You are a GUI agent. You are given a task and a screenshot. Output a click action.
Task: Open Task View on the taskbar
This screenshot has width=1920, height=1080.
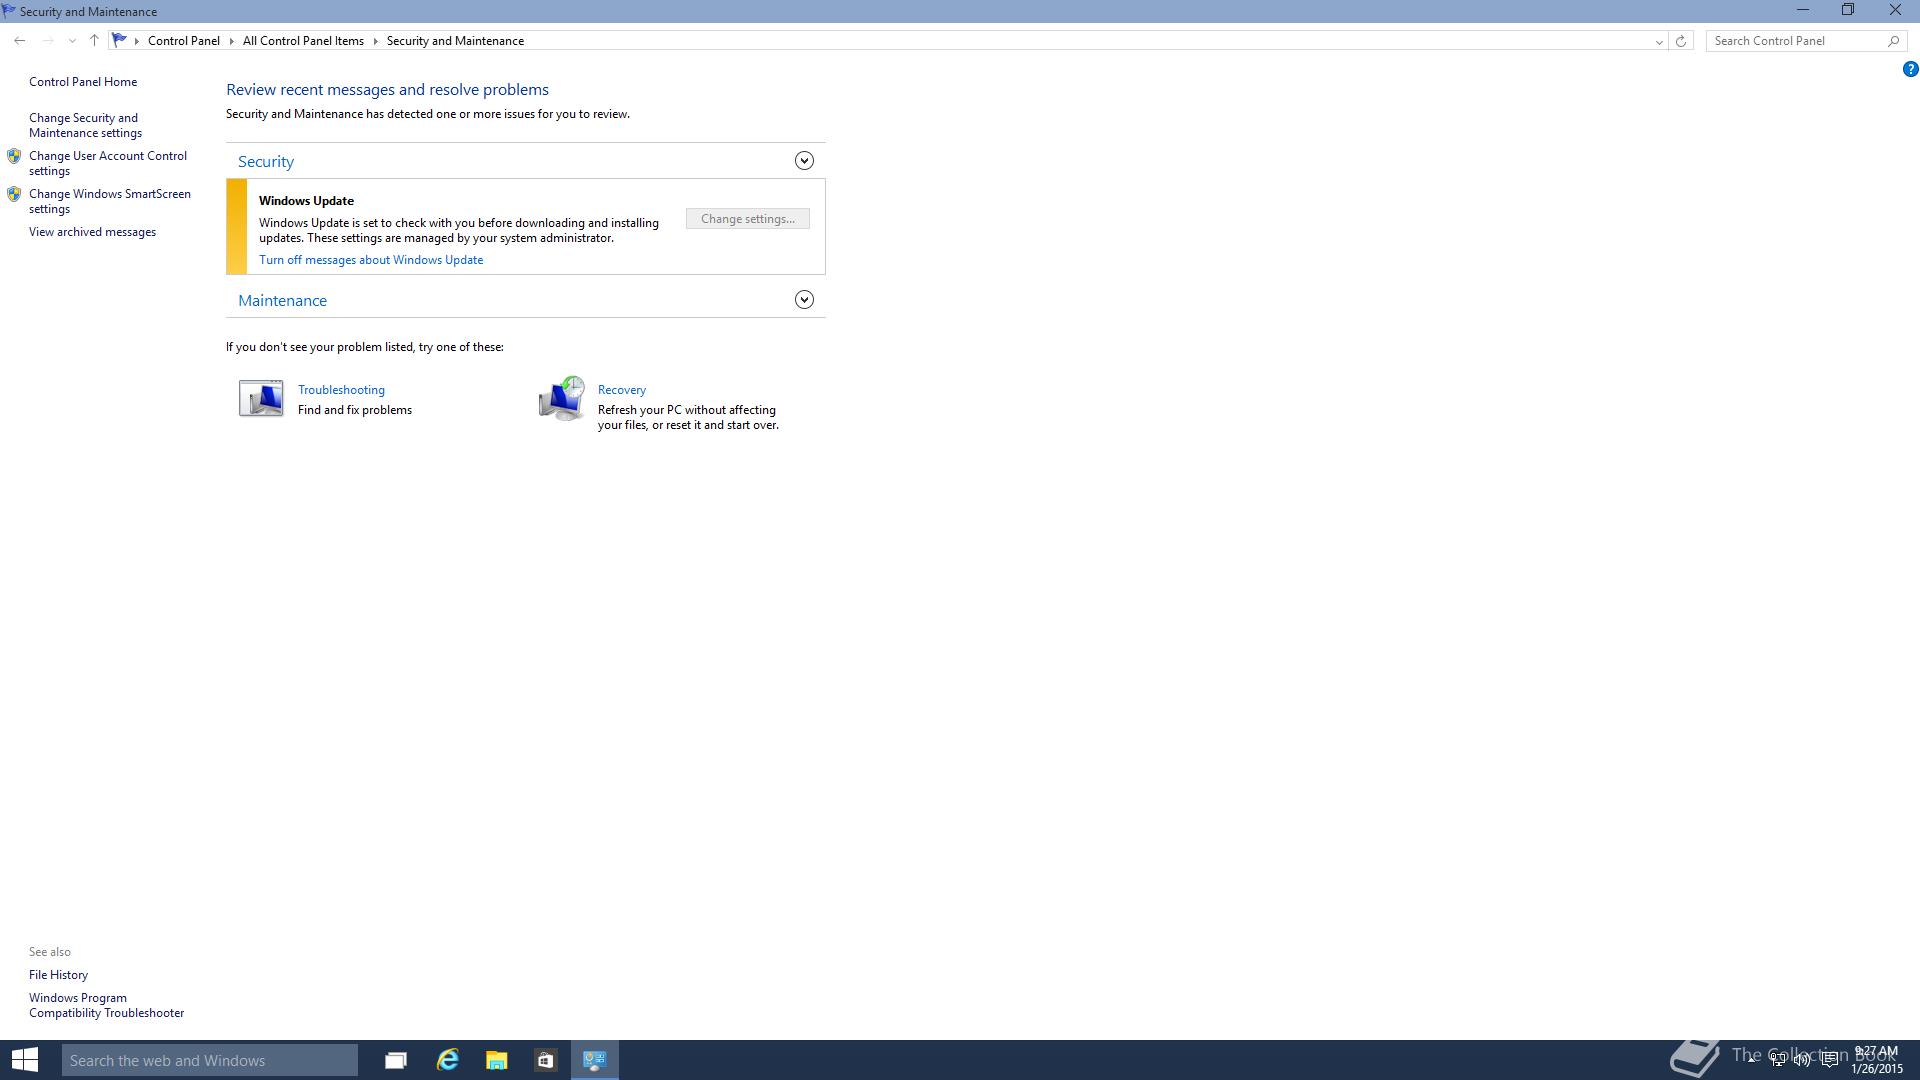396,1060
